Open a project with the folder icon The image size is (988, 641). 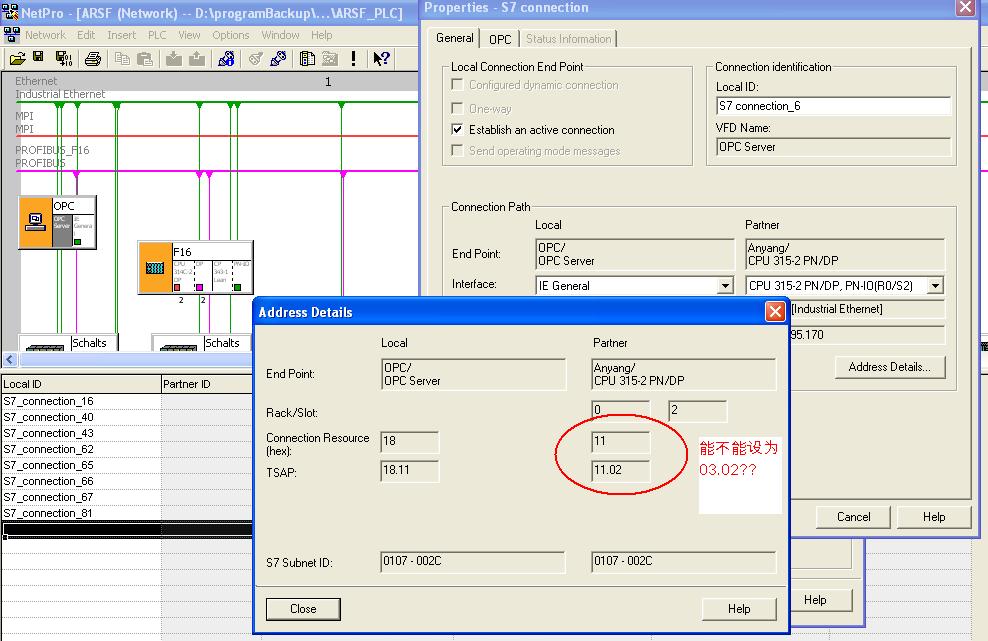click(x=17, y=59)
